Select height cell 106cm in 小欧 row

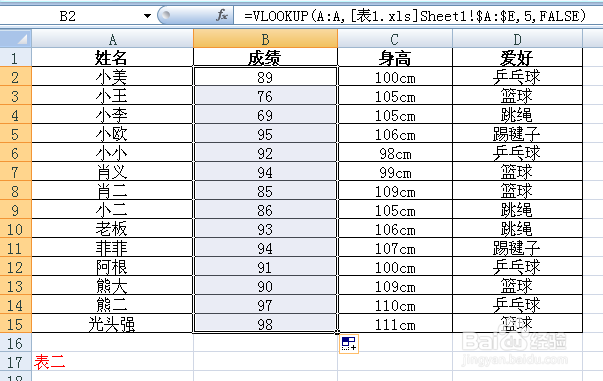[395, 133]
